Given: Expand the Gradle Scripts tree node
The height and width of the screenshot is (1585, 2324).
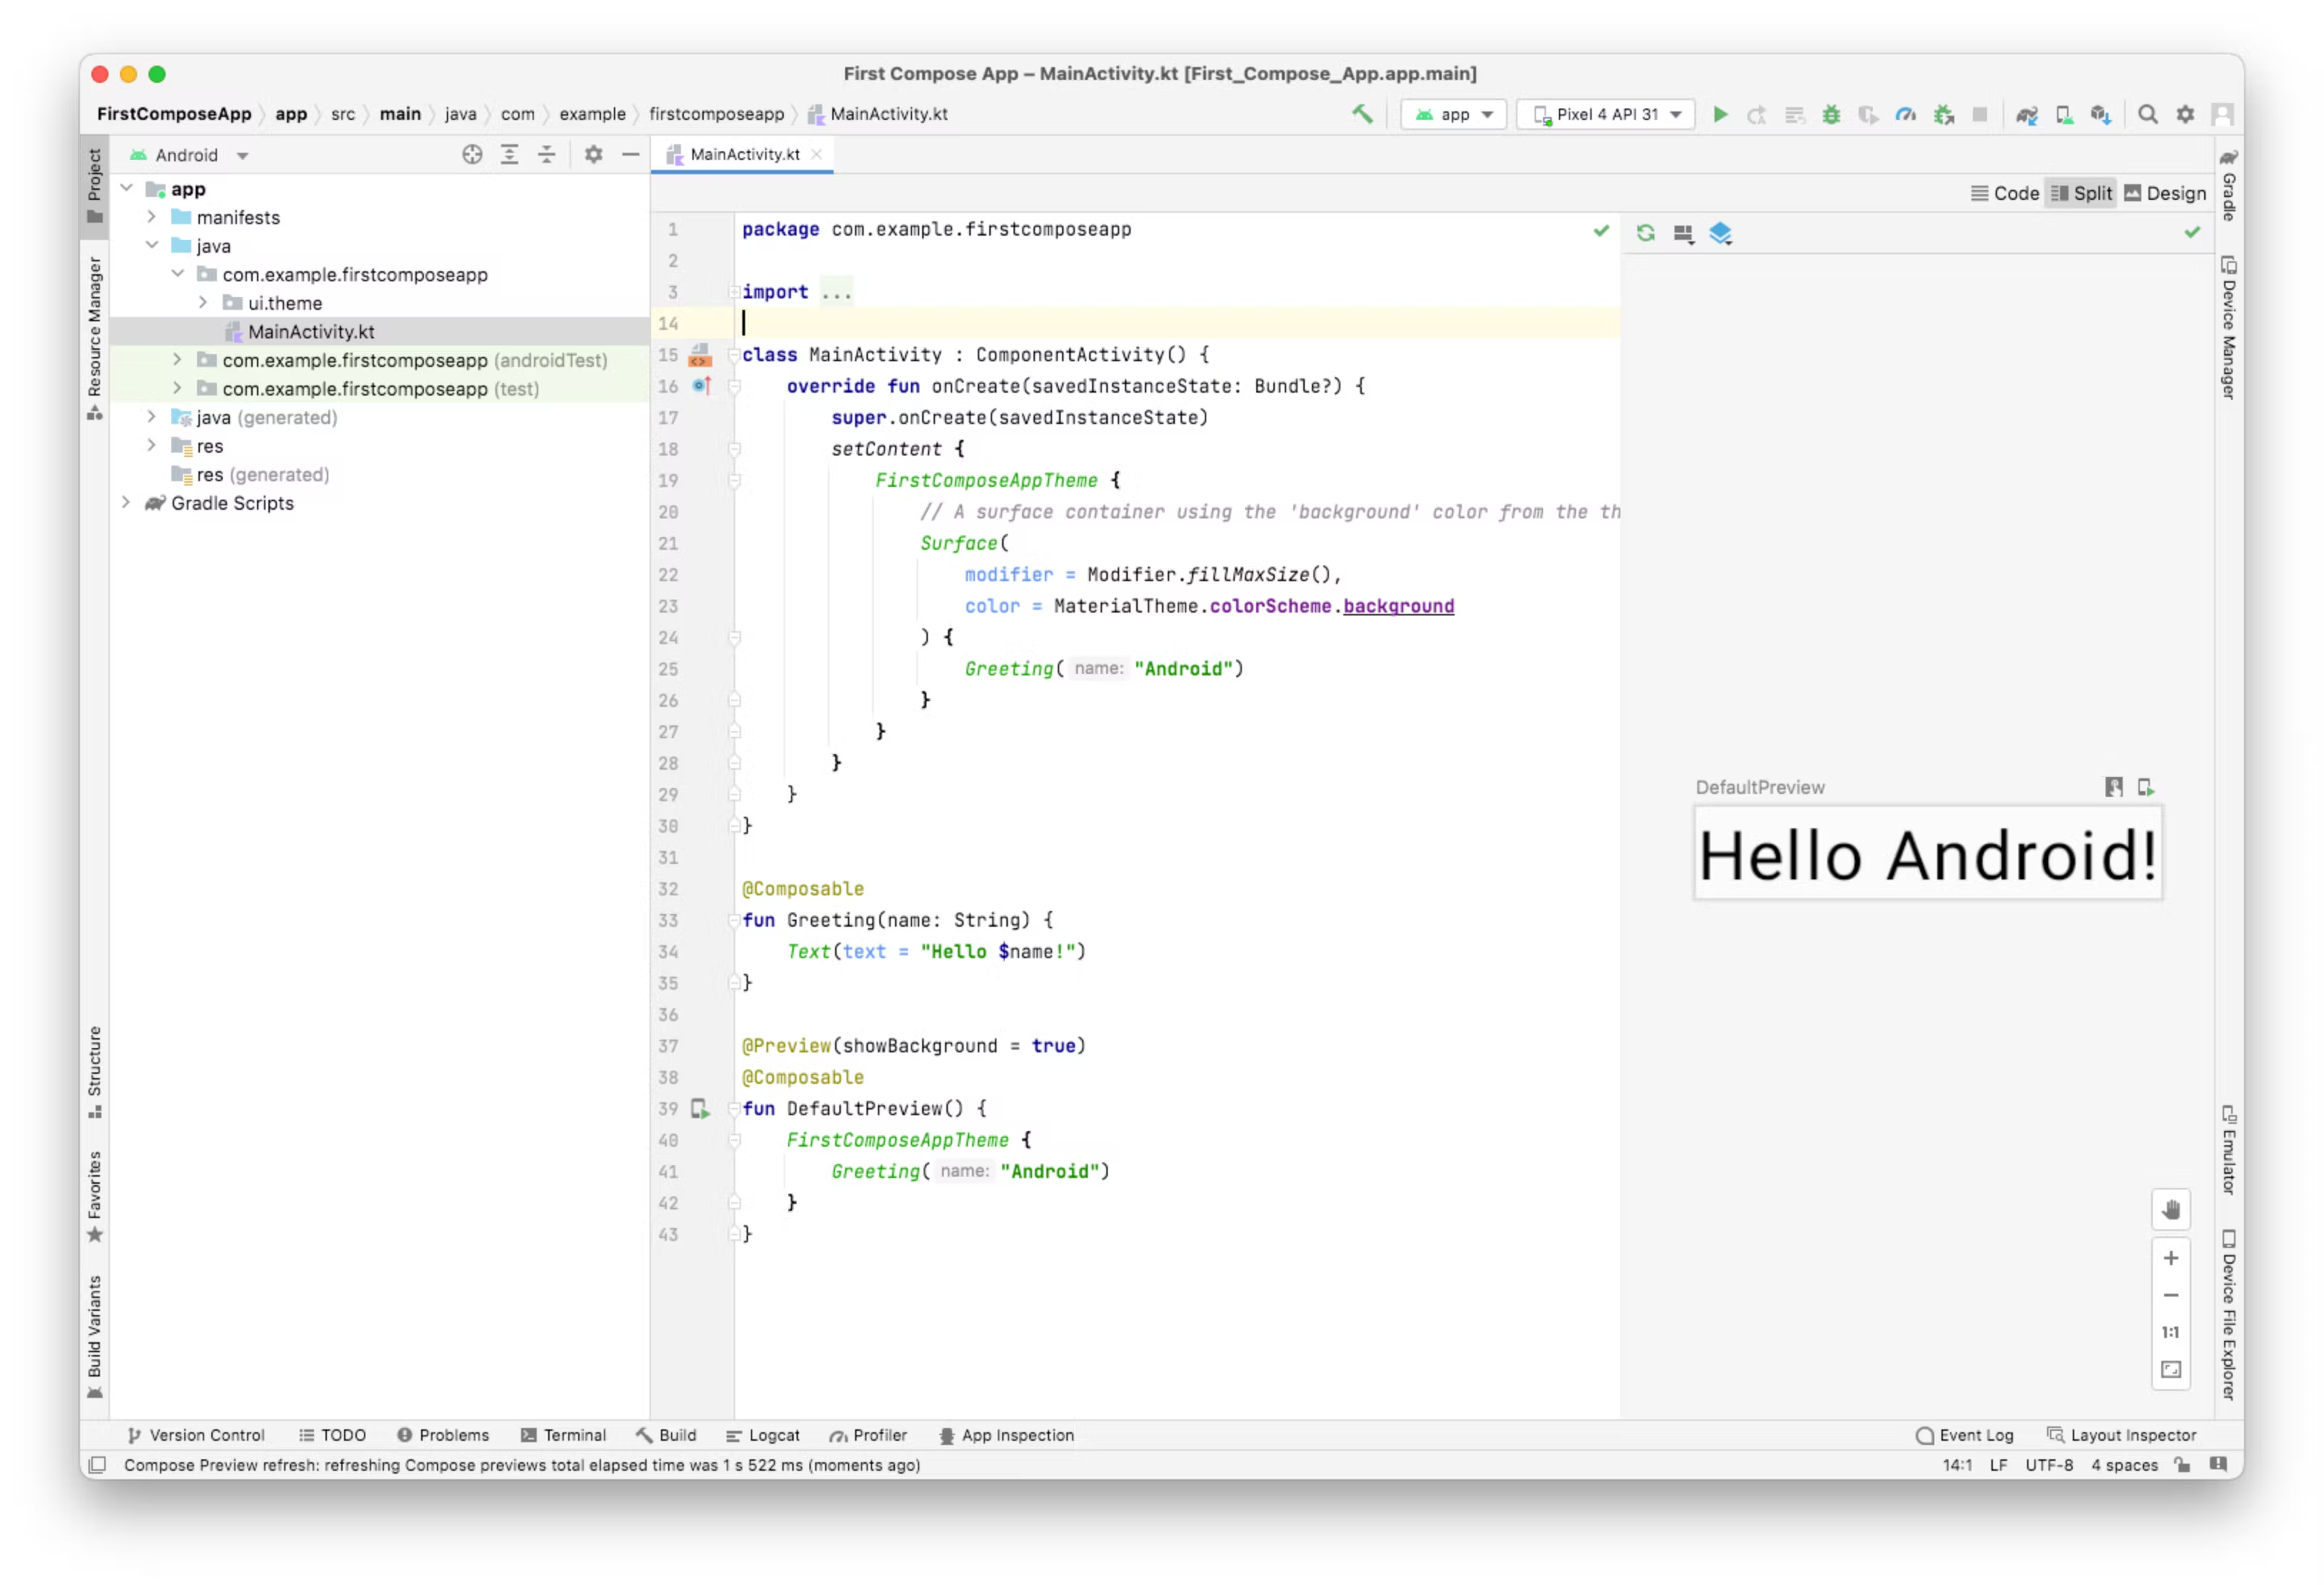Looking at the screenshot, I should pos(126,503).
